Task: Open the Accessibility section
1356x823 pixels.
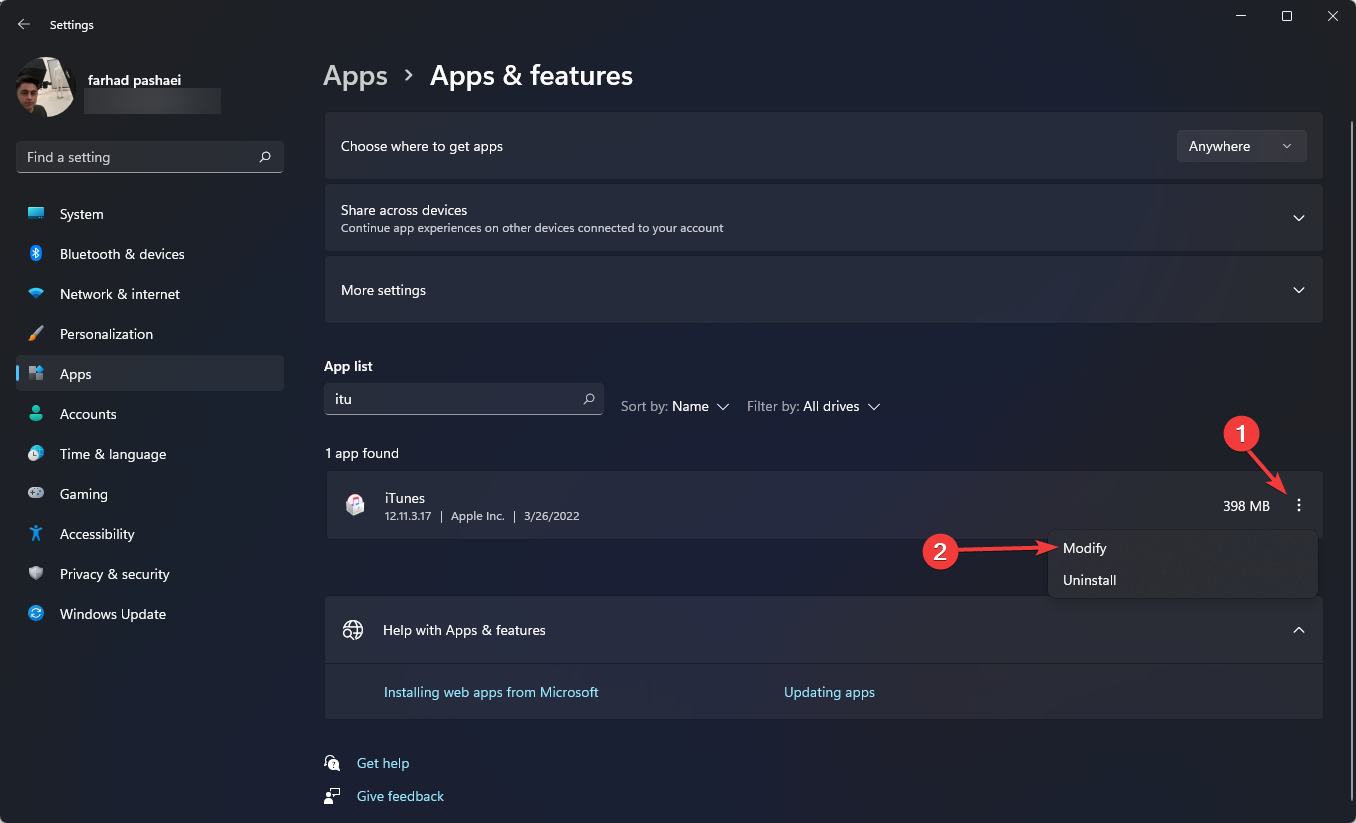Action: coord(96,534)
